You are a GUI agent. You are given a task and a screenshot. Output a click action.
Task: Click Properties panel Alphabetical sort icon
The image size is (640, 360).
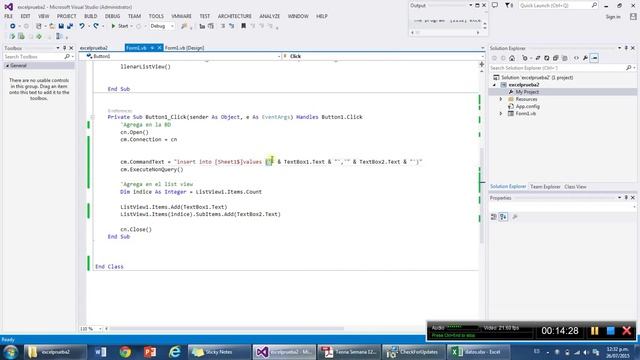point(503,217)
